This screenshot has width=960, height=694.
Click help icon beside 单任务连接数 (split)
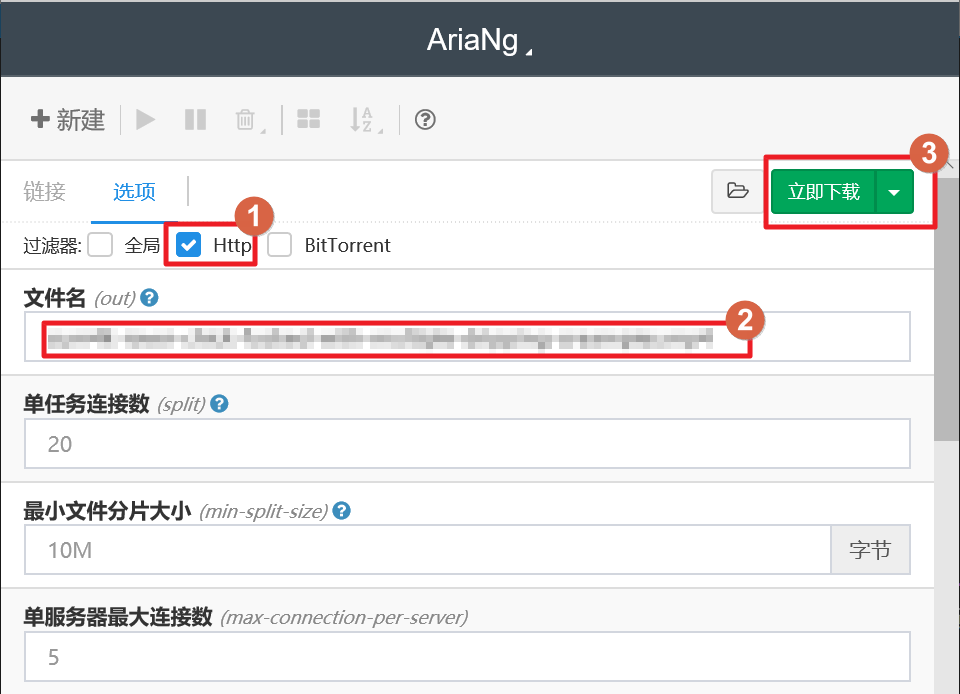pos(220,404)
